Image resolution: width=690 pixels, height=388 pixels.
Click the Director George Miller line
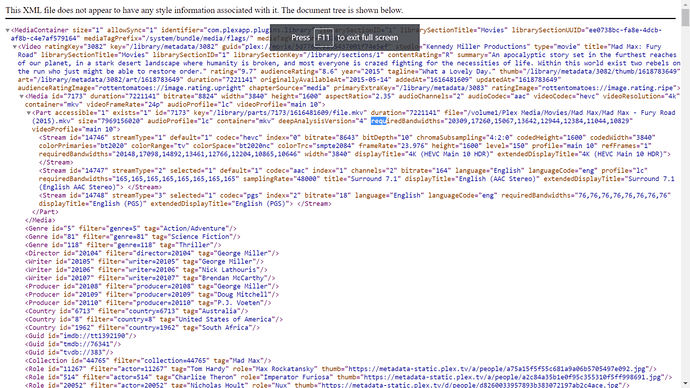(x=152, y=253)
